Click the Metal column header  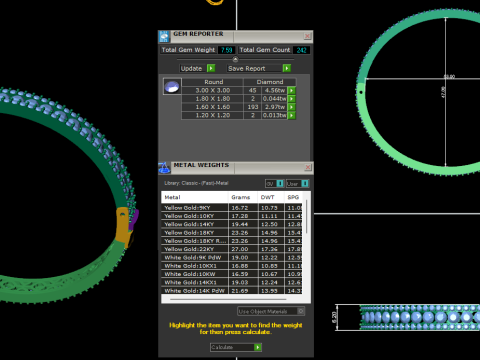195,197
